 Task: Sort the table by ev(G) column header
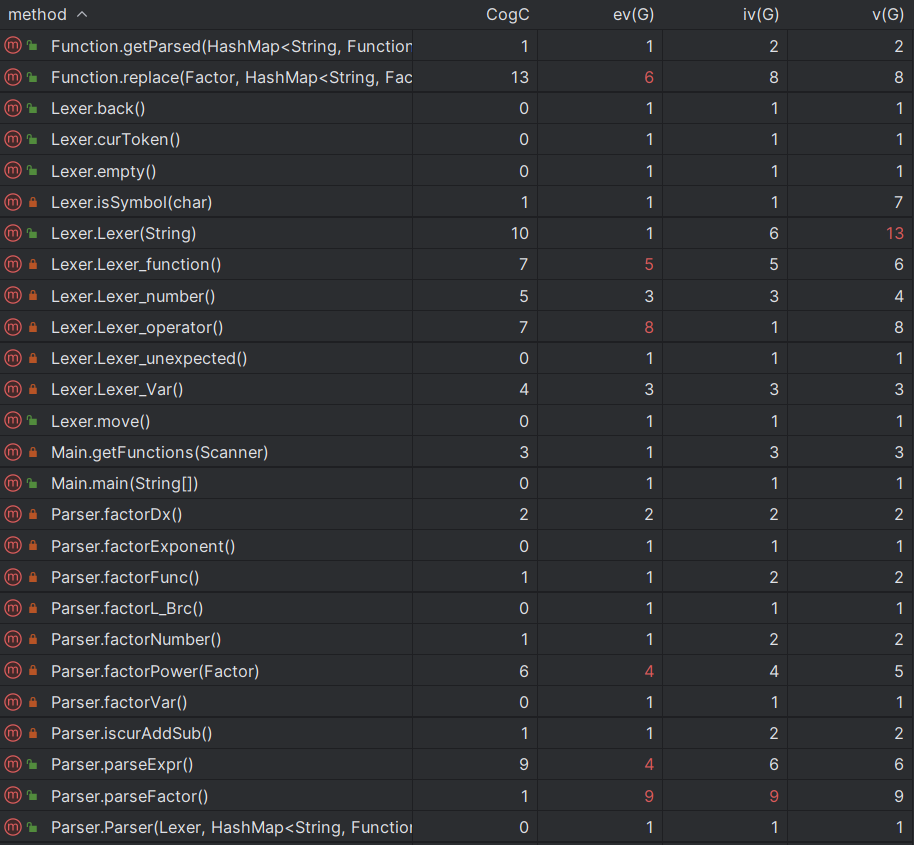click(x=633, y=15)
